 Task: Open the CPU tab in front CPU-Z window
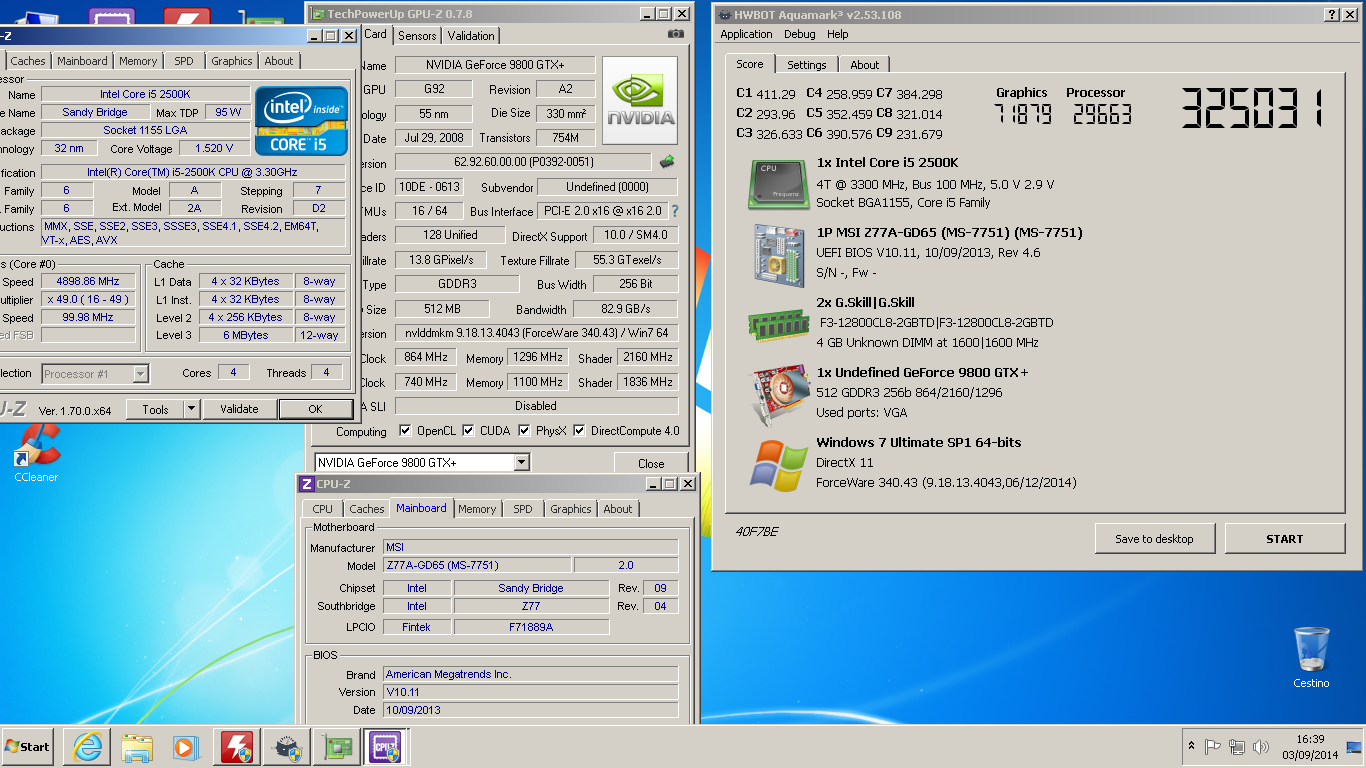click(323, 509)
